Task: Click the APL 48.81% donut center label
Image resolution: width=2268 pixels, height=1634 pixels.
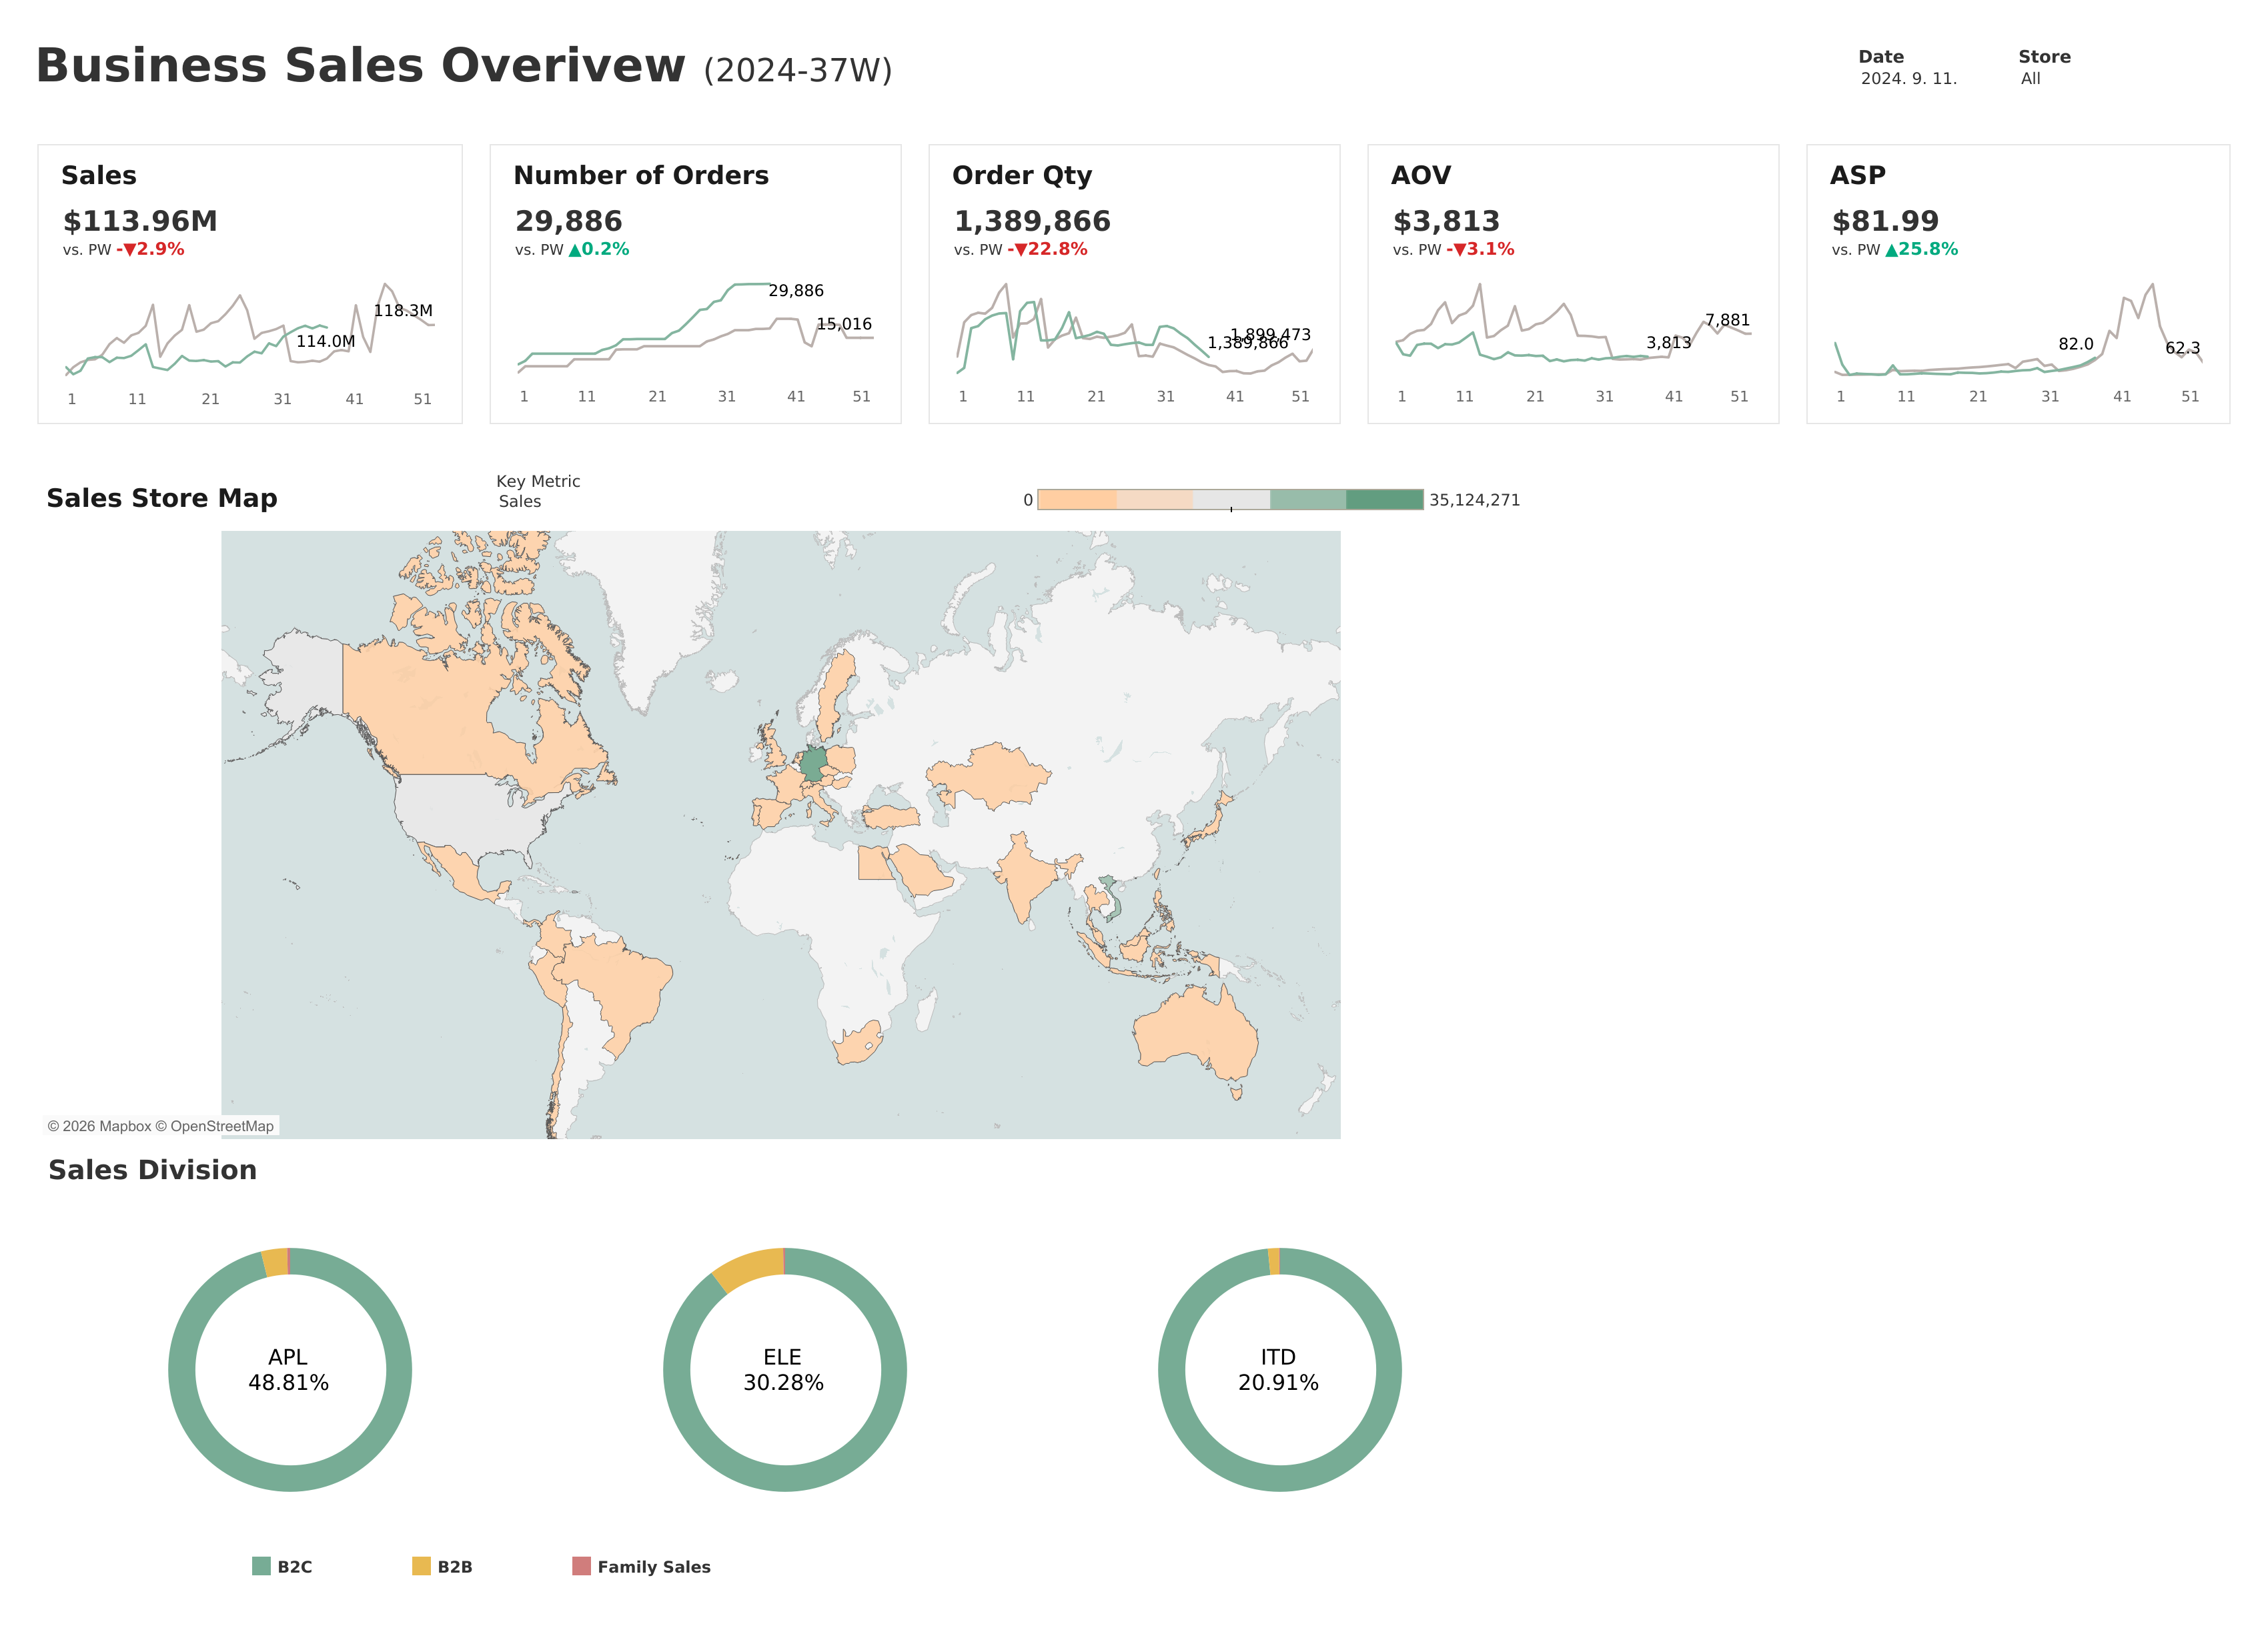Action: 288,1370
